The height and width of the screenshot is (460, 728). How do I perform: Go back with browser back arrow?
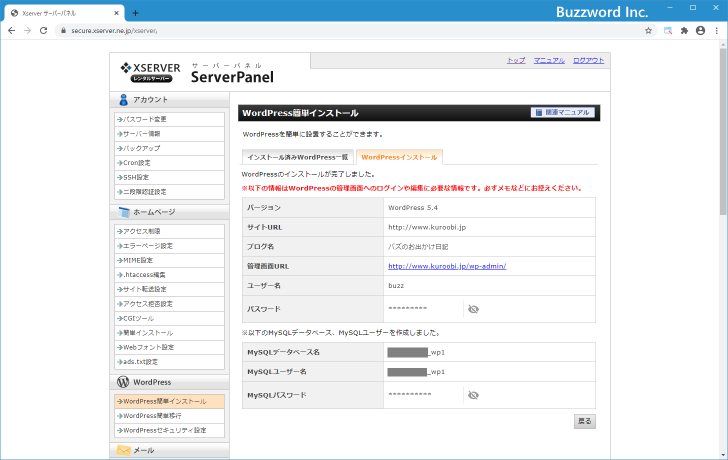12,31
